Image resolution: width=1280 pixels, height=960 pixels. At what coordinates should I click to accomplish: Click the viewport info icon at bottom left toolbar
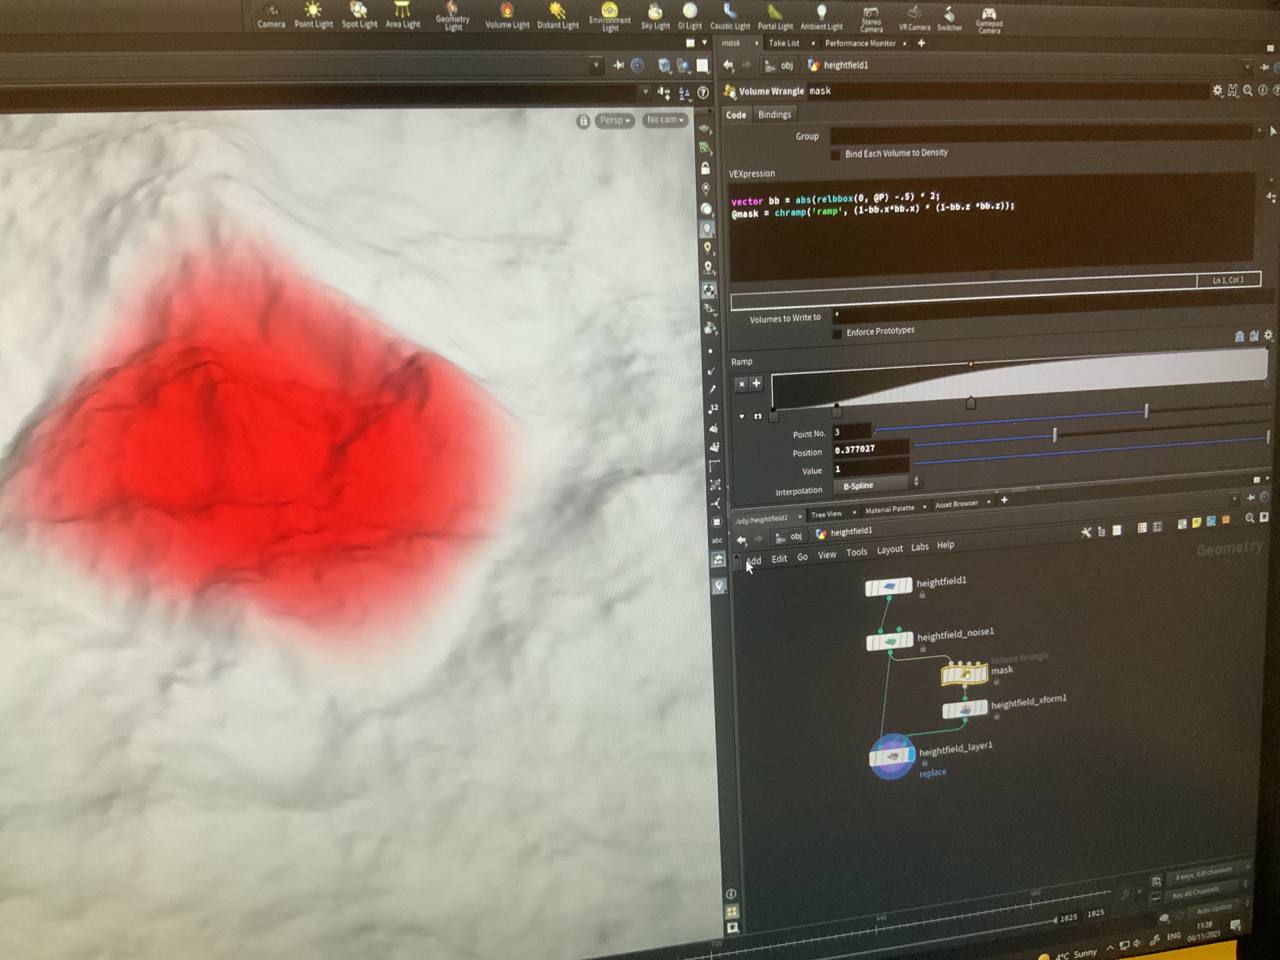point(731,893)
